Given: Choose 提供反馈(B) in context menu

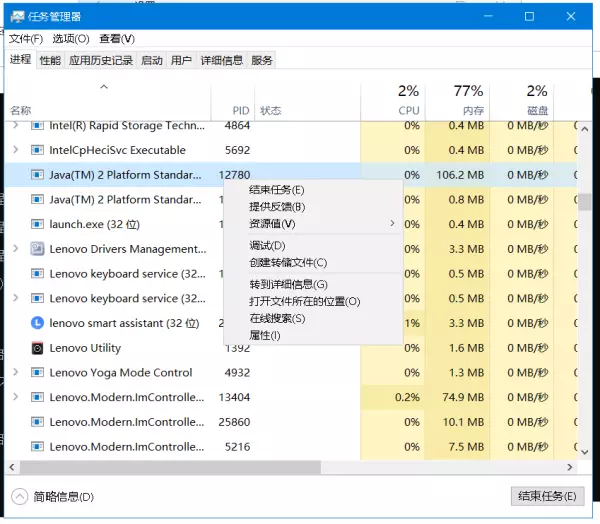Looking at the screenshot, I should tap(313, 207).
